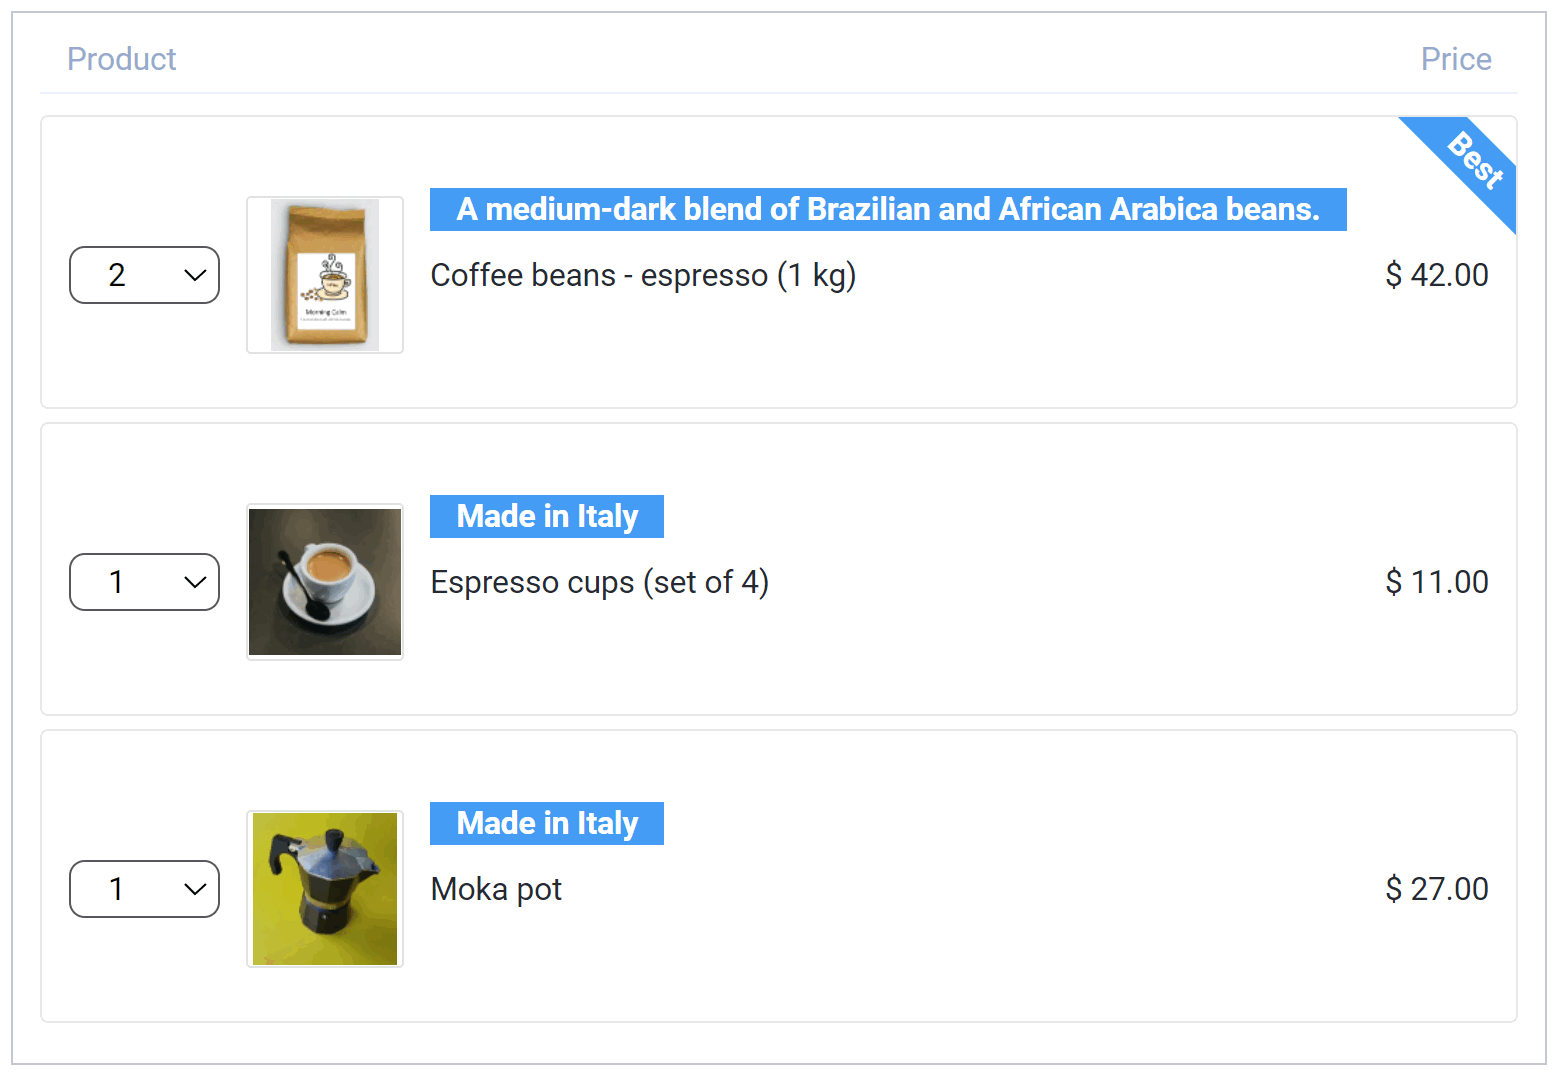This screenshot has height=1076, width=1557.
Task: Select the Espresso cups (set of 4) title
Action: point(600,582)
